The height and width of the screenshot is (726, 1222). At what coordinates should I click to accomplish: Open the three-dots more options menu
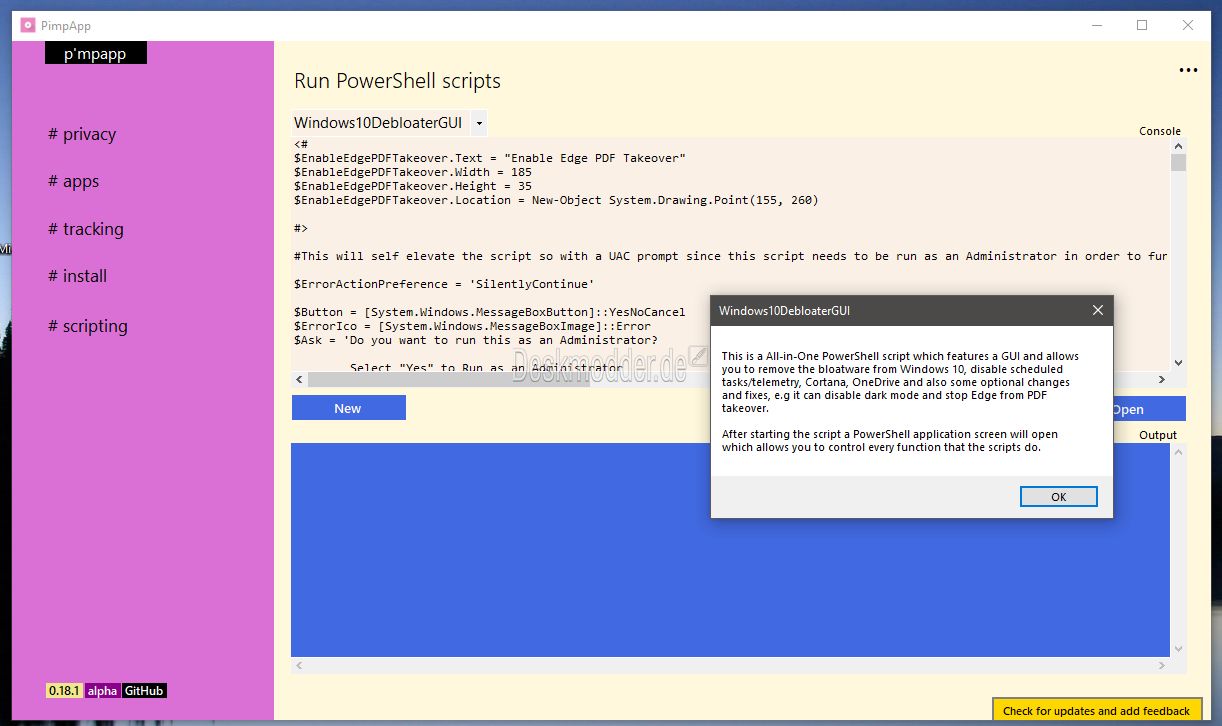[x=1188, y=70]
